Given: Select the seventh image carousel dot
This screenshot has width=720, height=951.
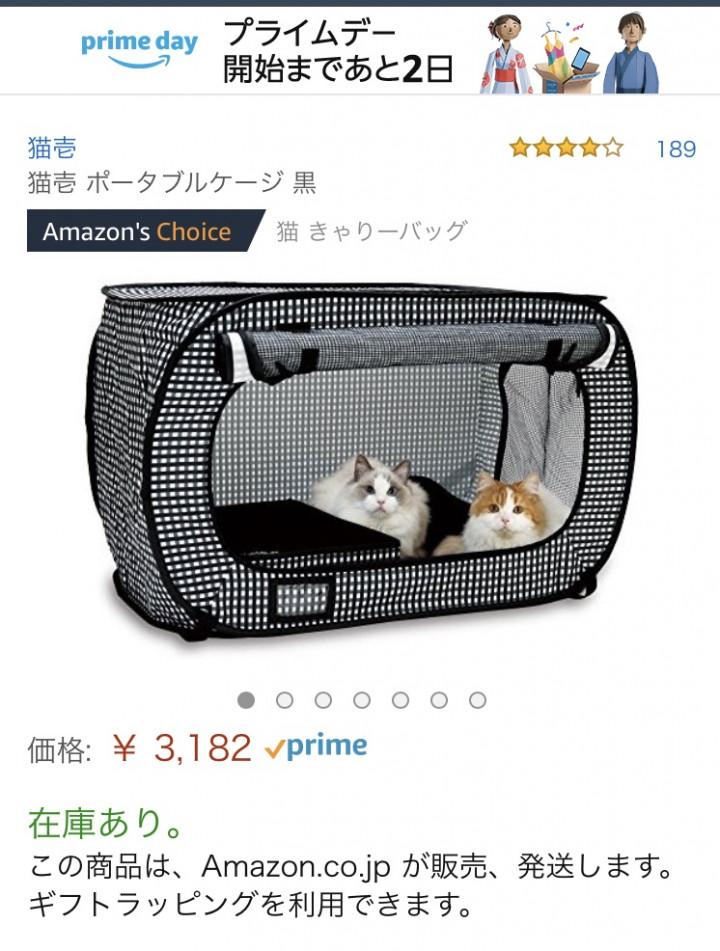Looking at the screenshot, I should tap(478, 701).
